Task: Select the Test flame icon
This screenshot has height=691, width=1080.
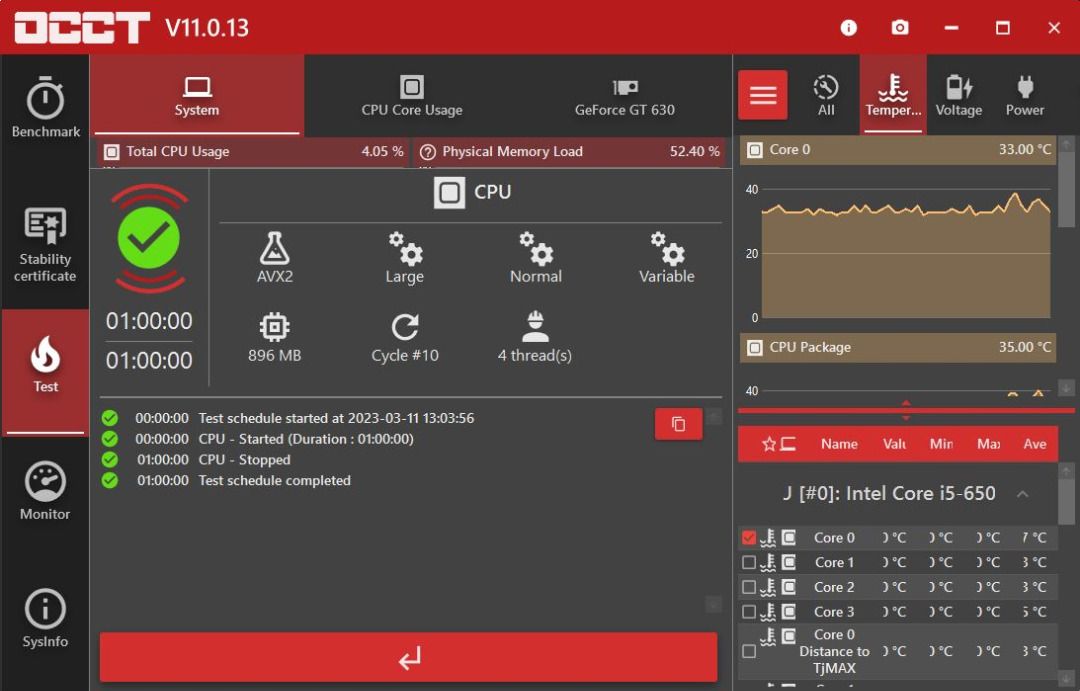Action: (45, 355)
